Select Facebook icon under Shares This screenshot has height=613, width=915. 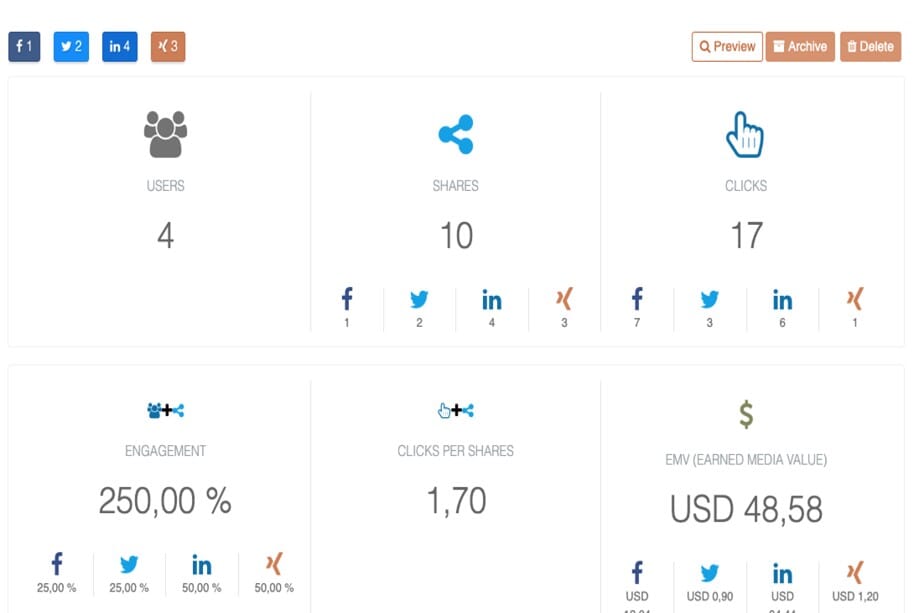(347, 298)
